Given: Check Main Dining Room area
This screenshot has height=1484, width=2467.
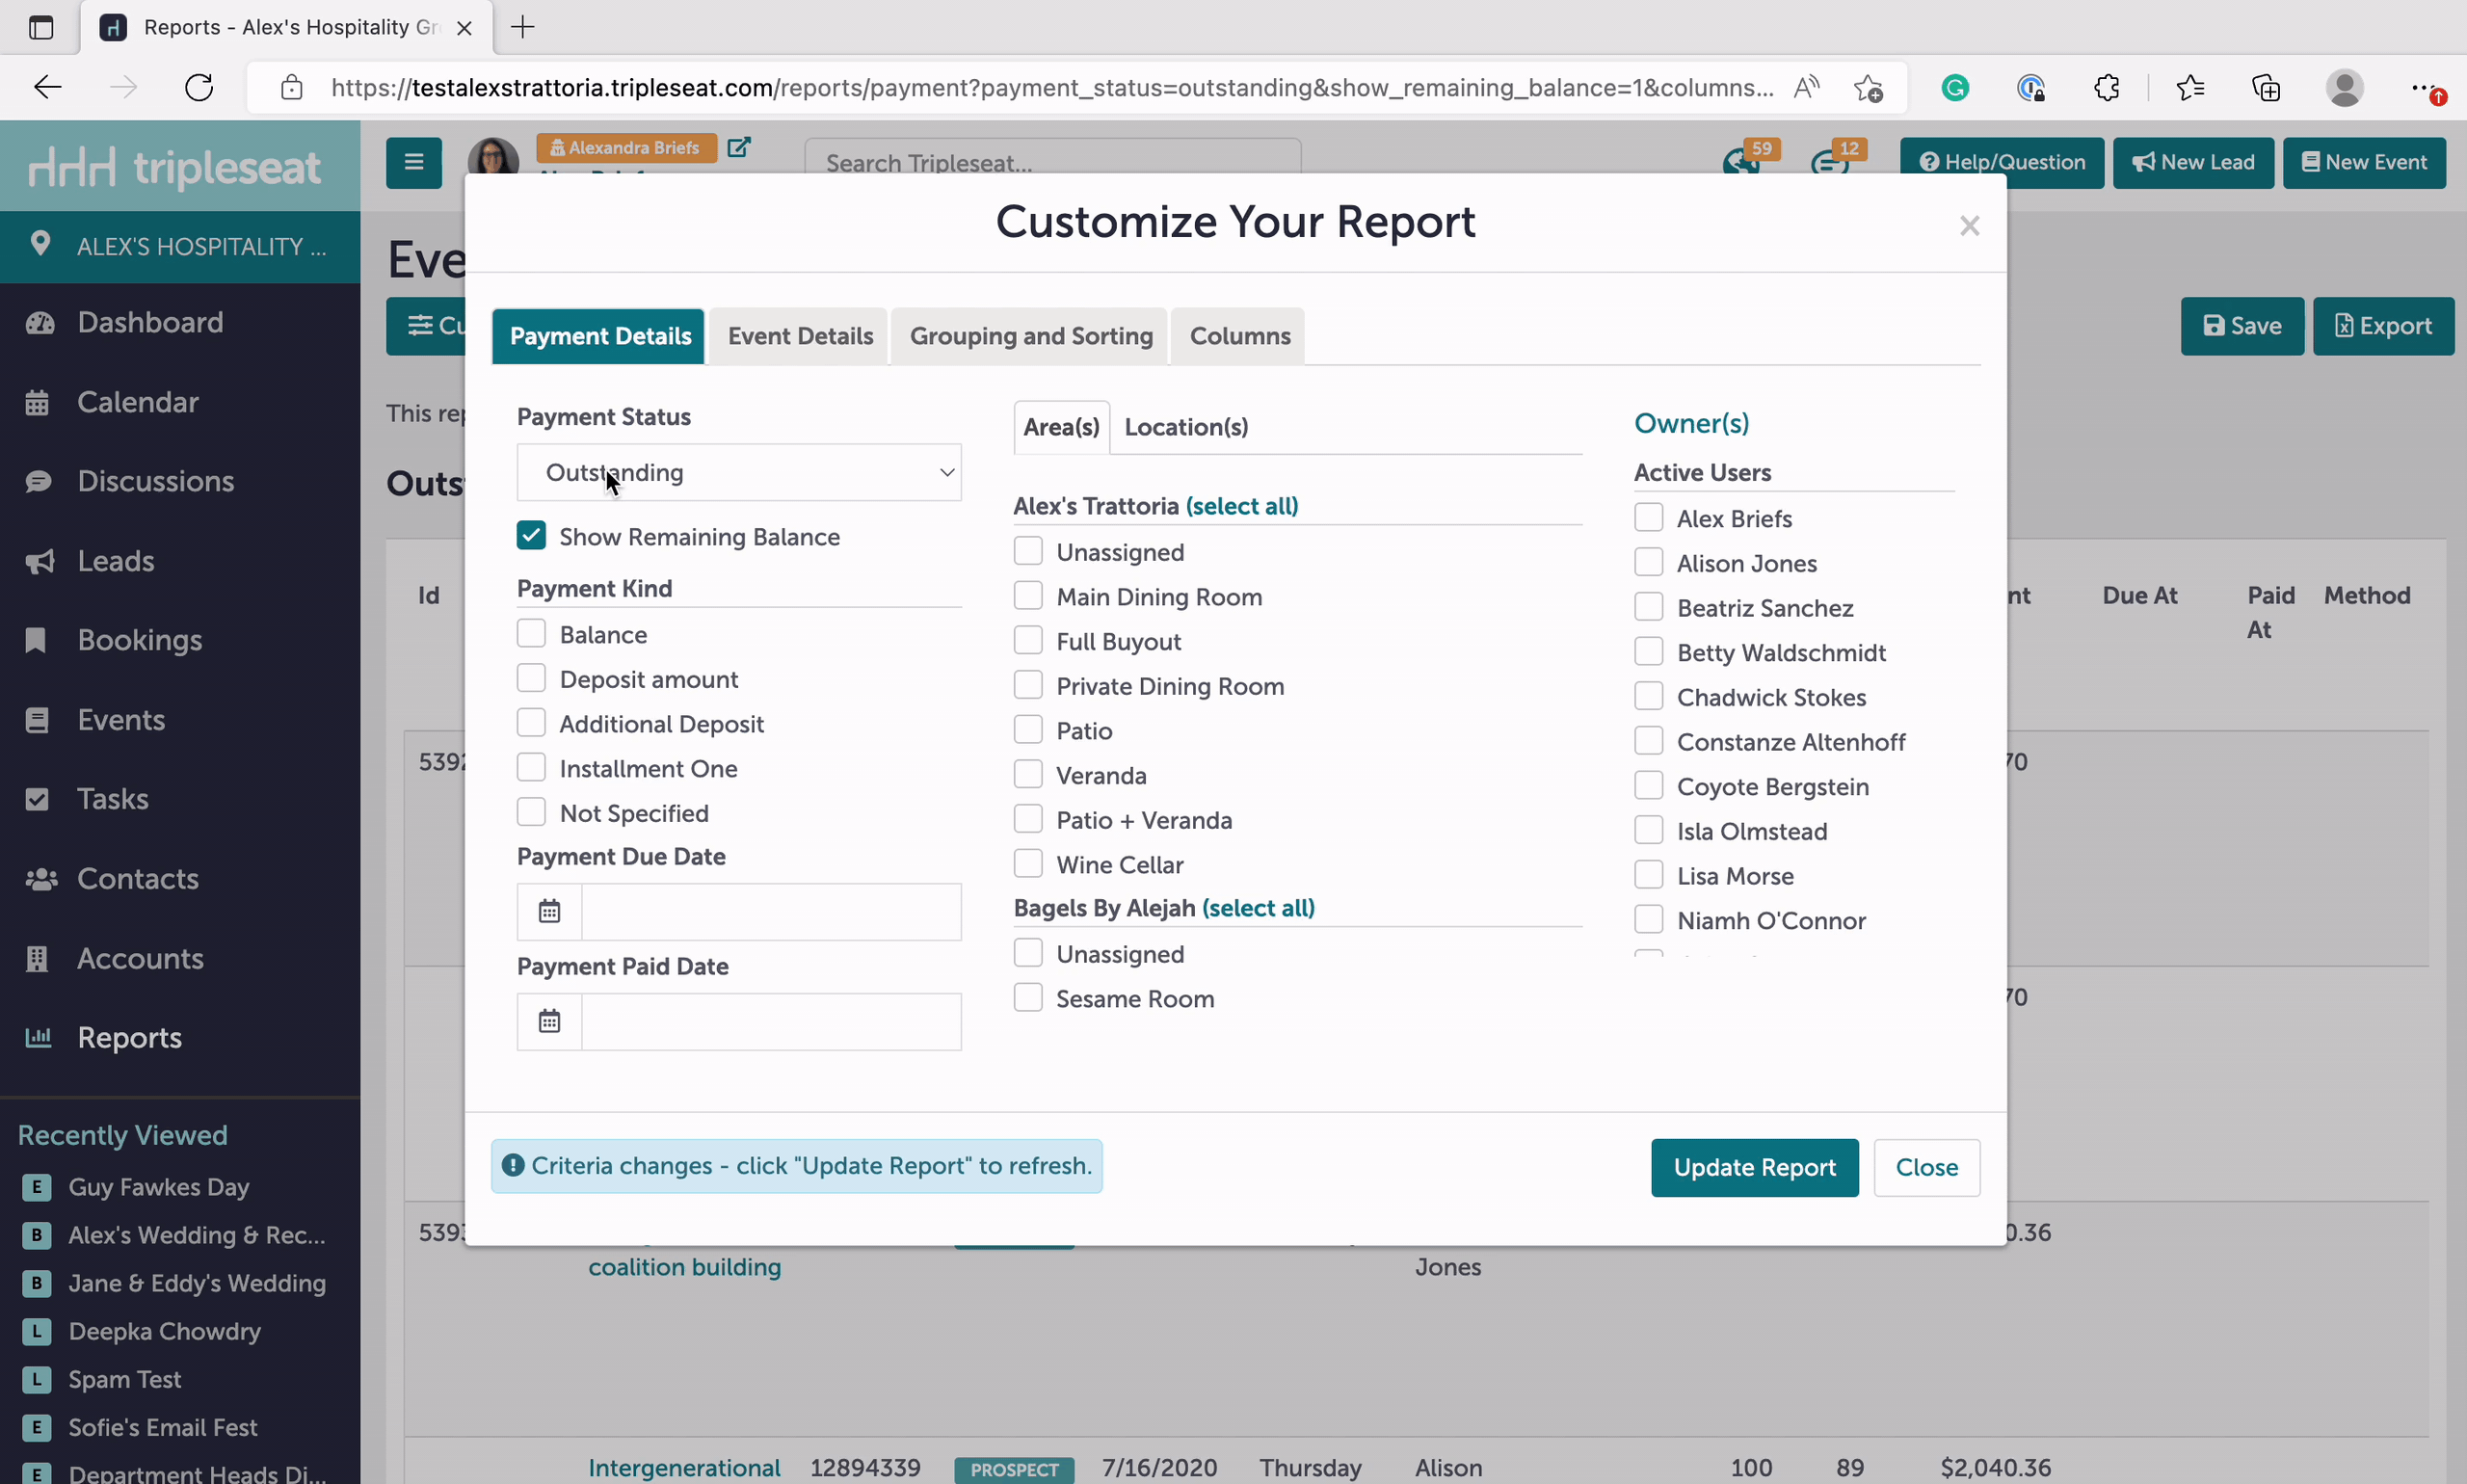Looking at the screenshot, I should 1028,596.
